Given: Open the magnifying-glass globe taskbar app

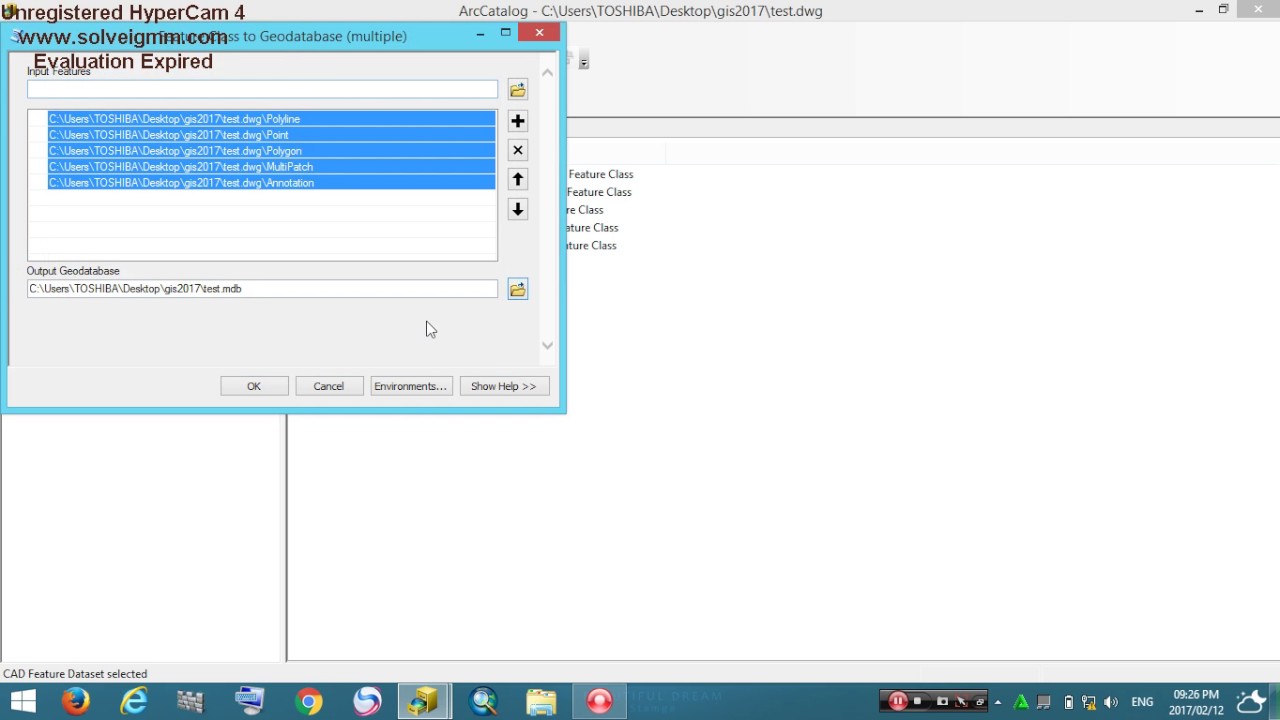Looking at the screenshot, I should coord(483,701).
